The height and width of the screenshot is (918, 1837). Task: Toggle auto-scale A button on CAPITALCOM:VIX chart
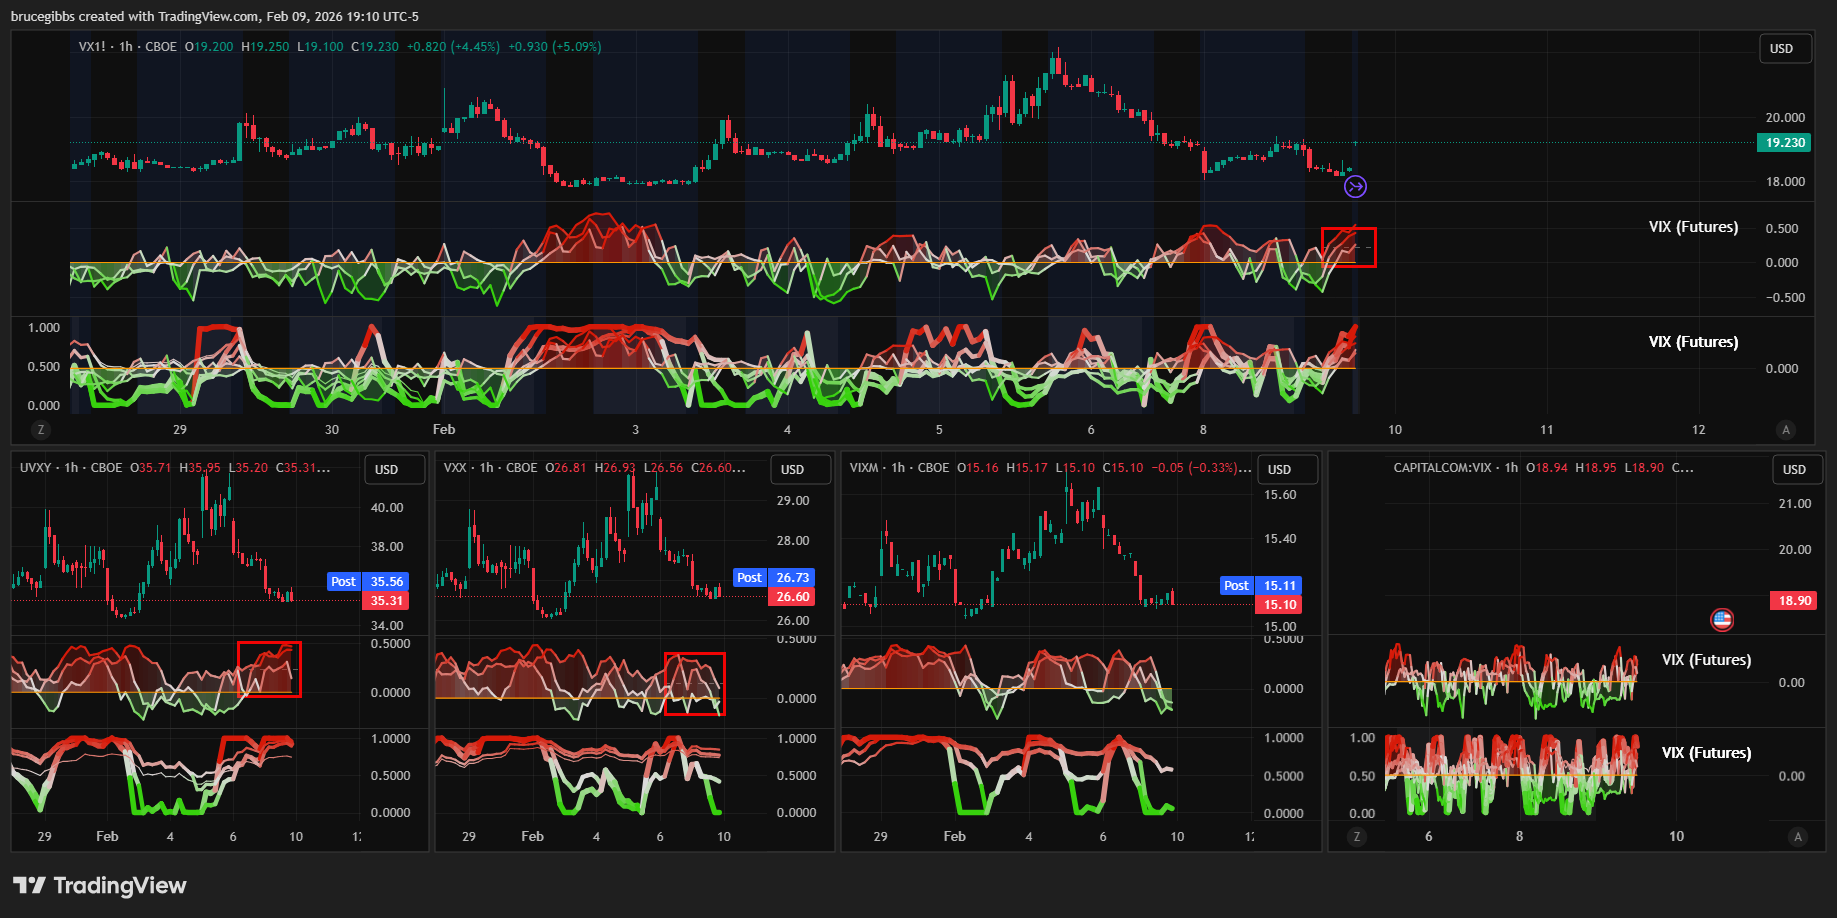coord(1797,837)
